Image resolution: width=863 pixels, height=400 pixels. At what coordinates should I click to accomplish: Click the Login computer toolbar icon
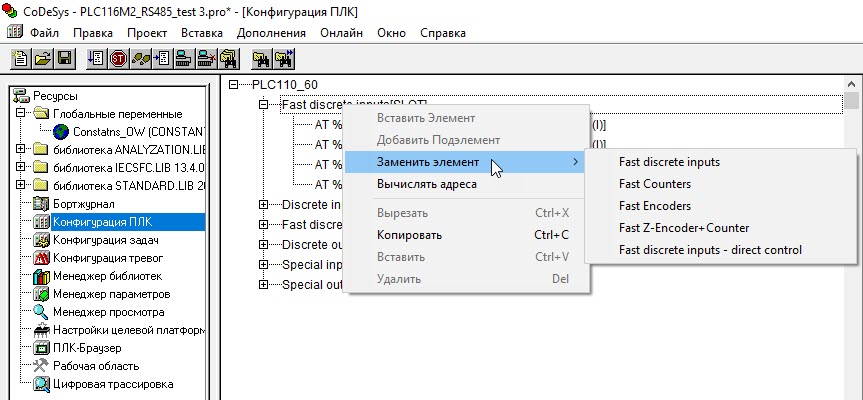185,59
